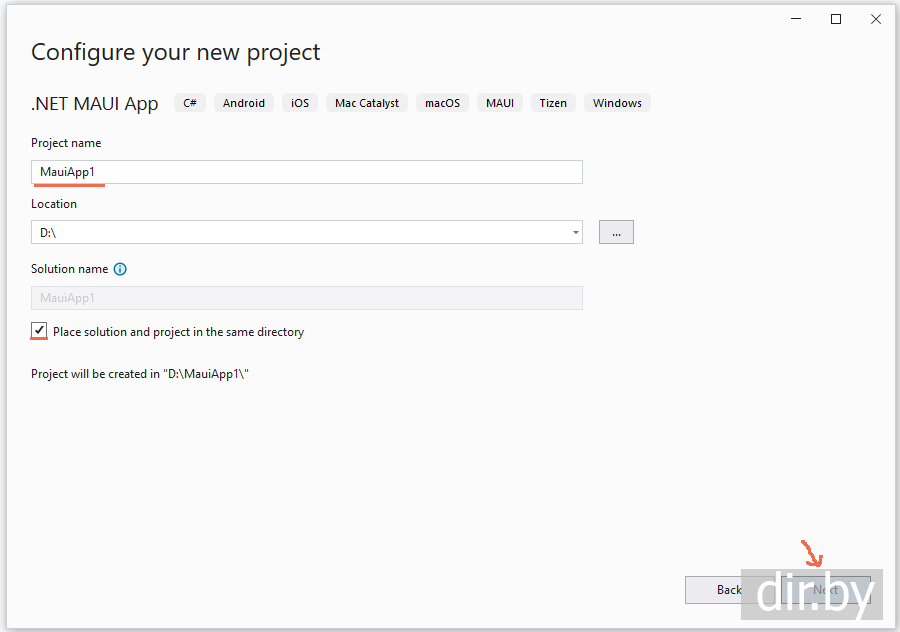Click the Back button
900x632 pixels.
click(714, 590)
